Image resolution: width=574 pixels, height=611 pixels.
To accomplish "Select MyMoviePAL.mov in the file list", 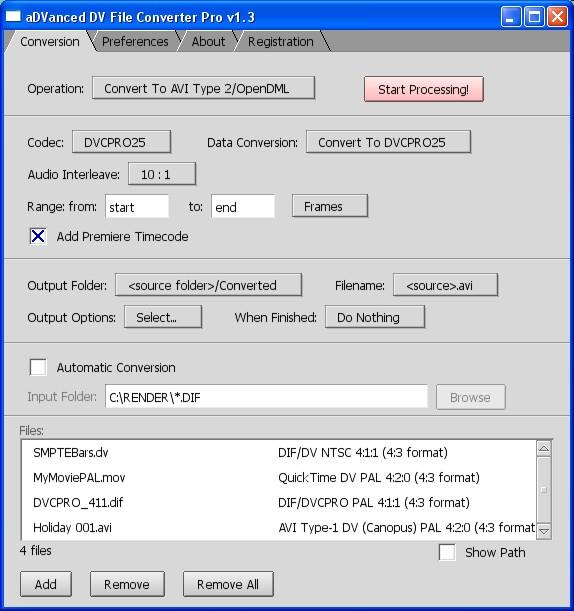I will point(79,477).
